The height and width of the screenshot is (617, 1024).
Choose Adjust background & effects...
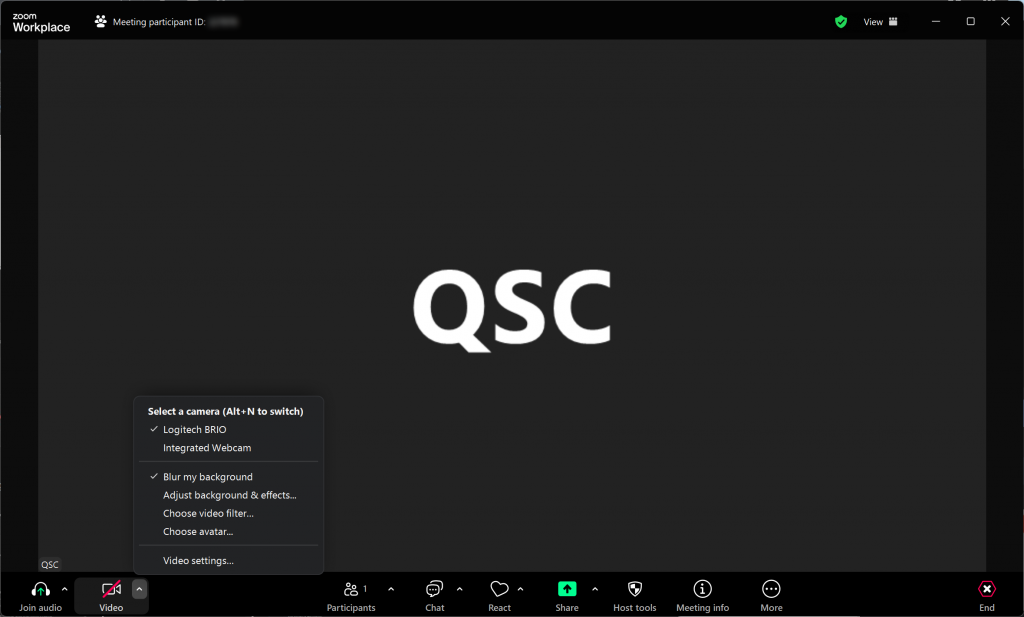(229, 495)
